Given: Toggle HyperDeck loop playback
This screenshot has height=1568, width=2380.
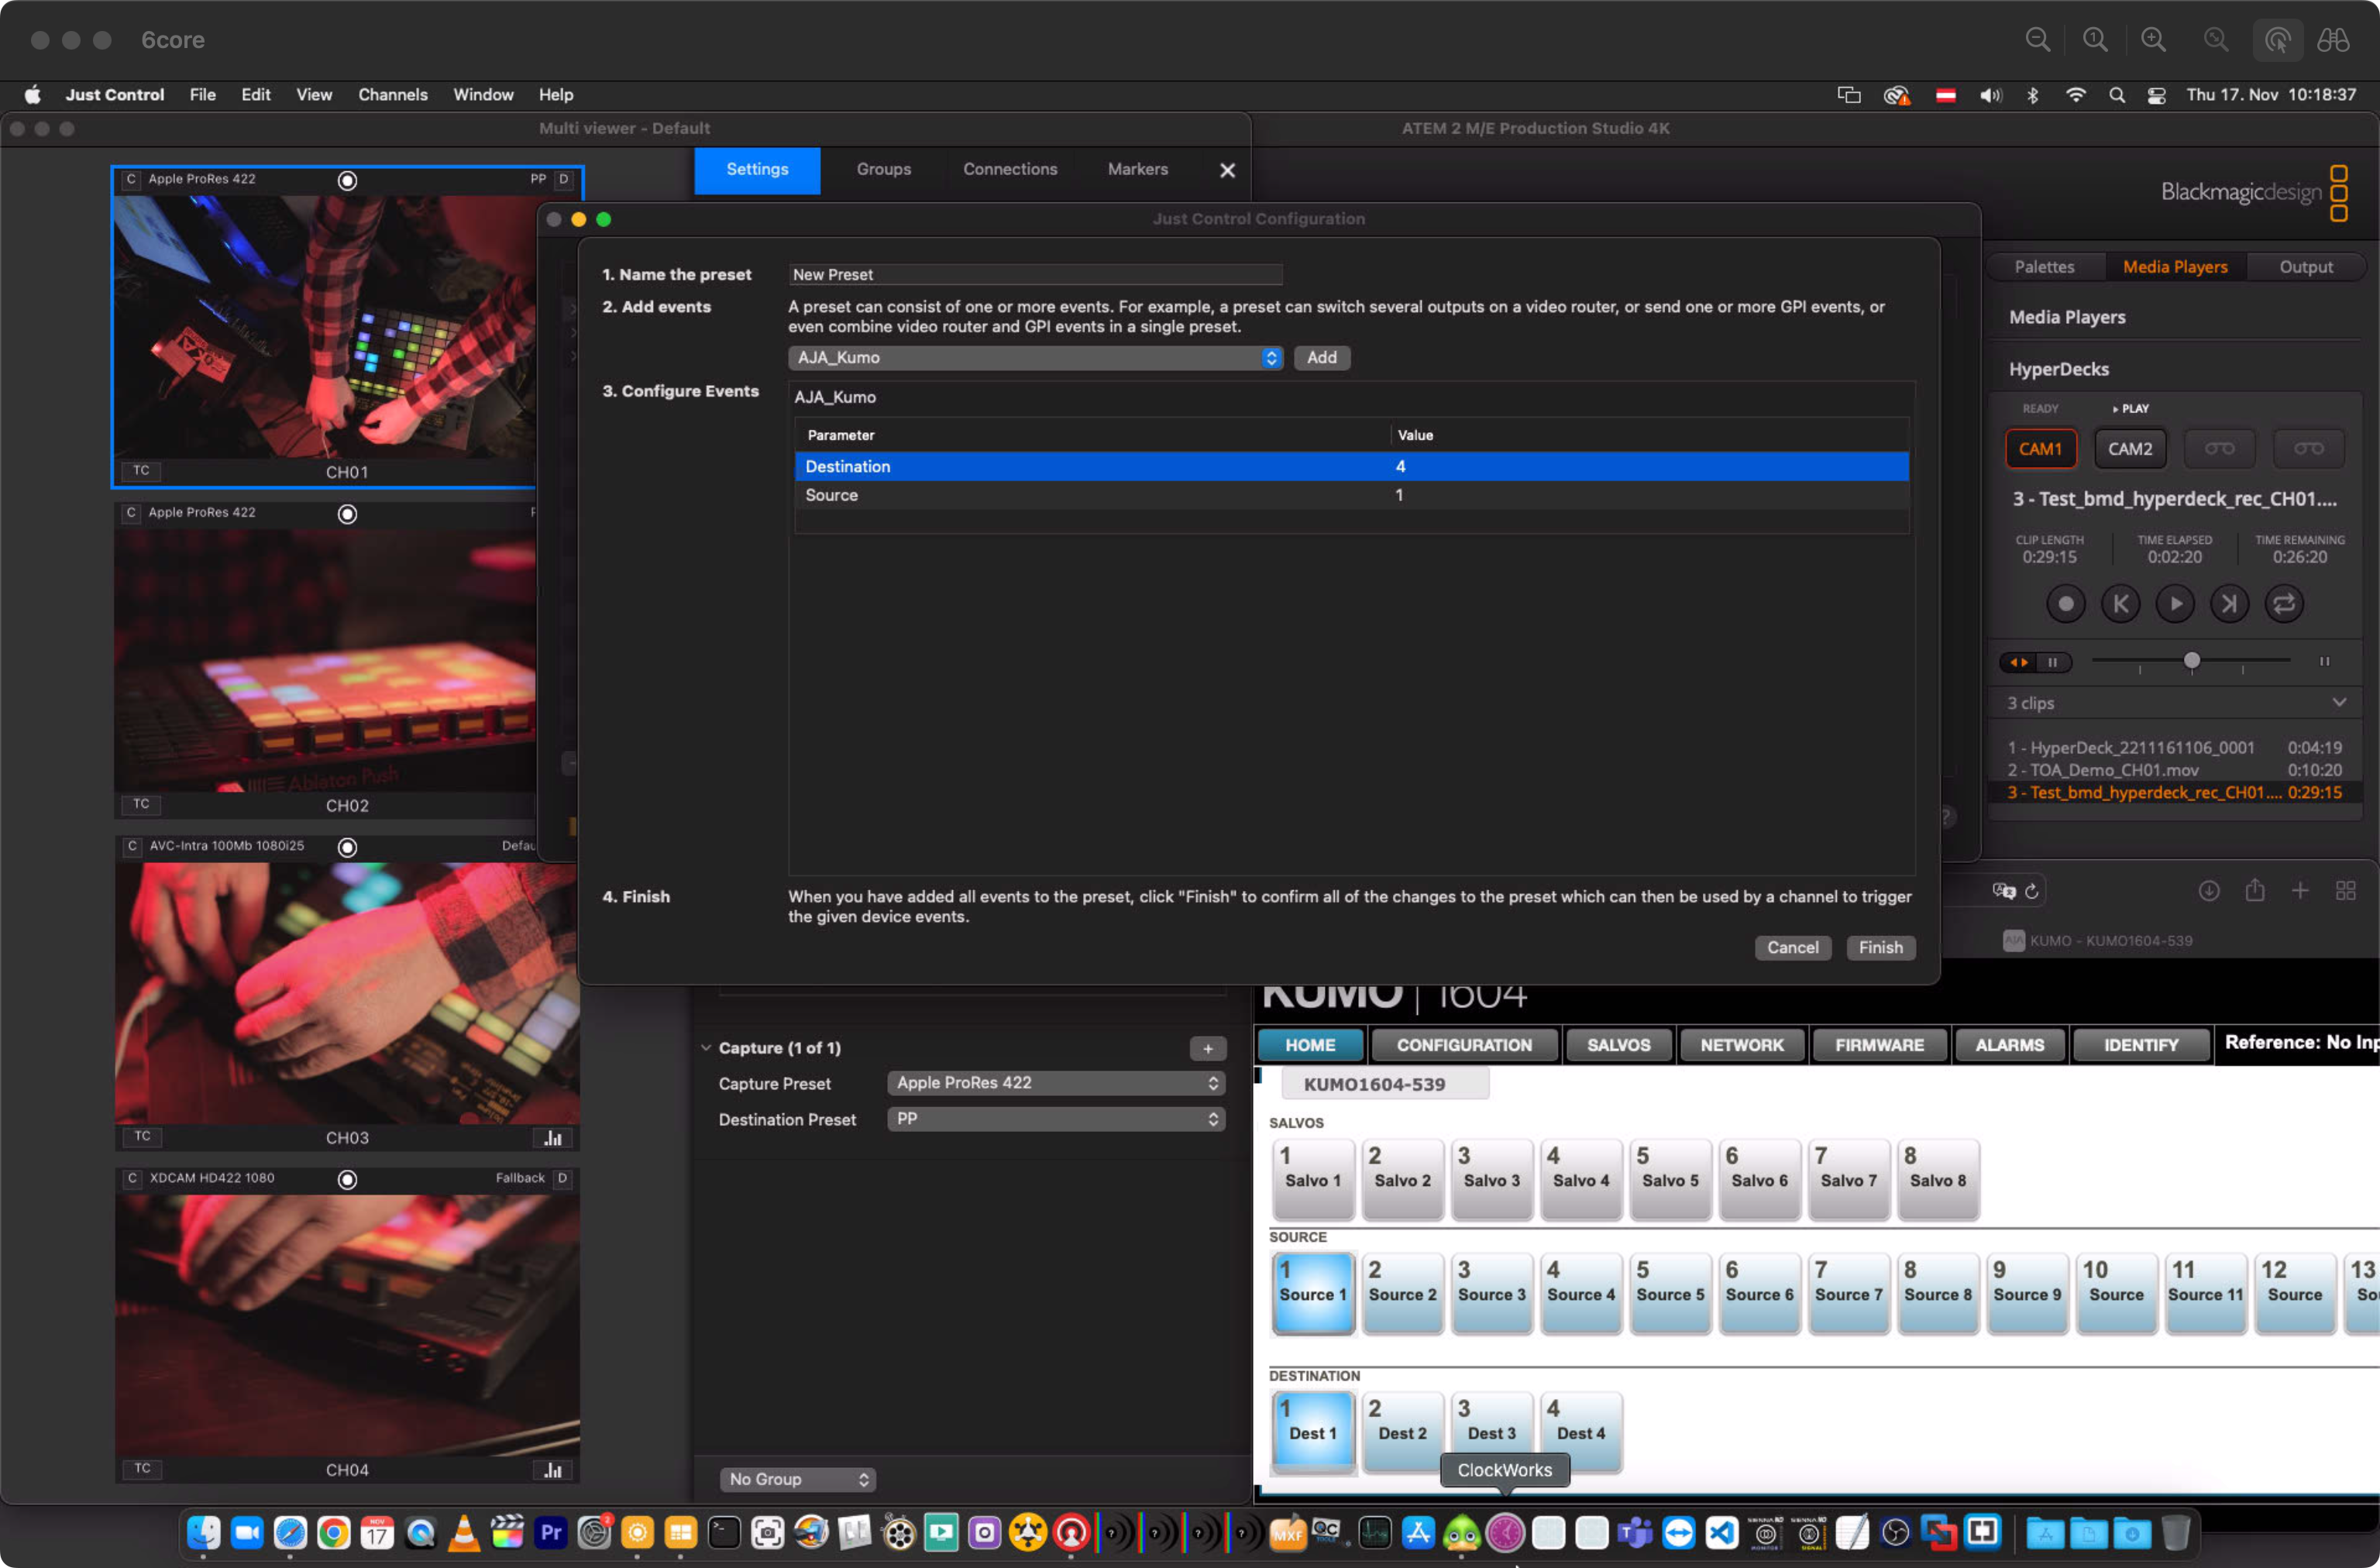Looking at the screenshot, I should (x=2284, y=603).
